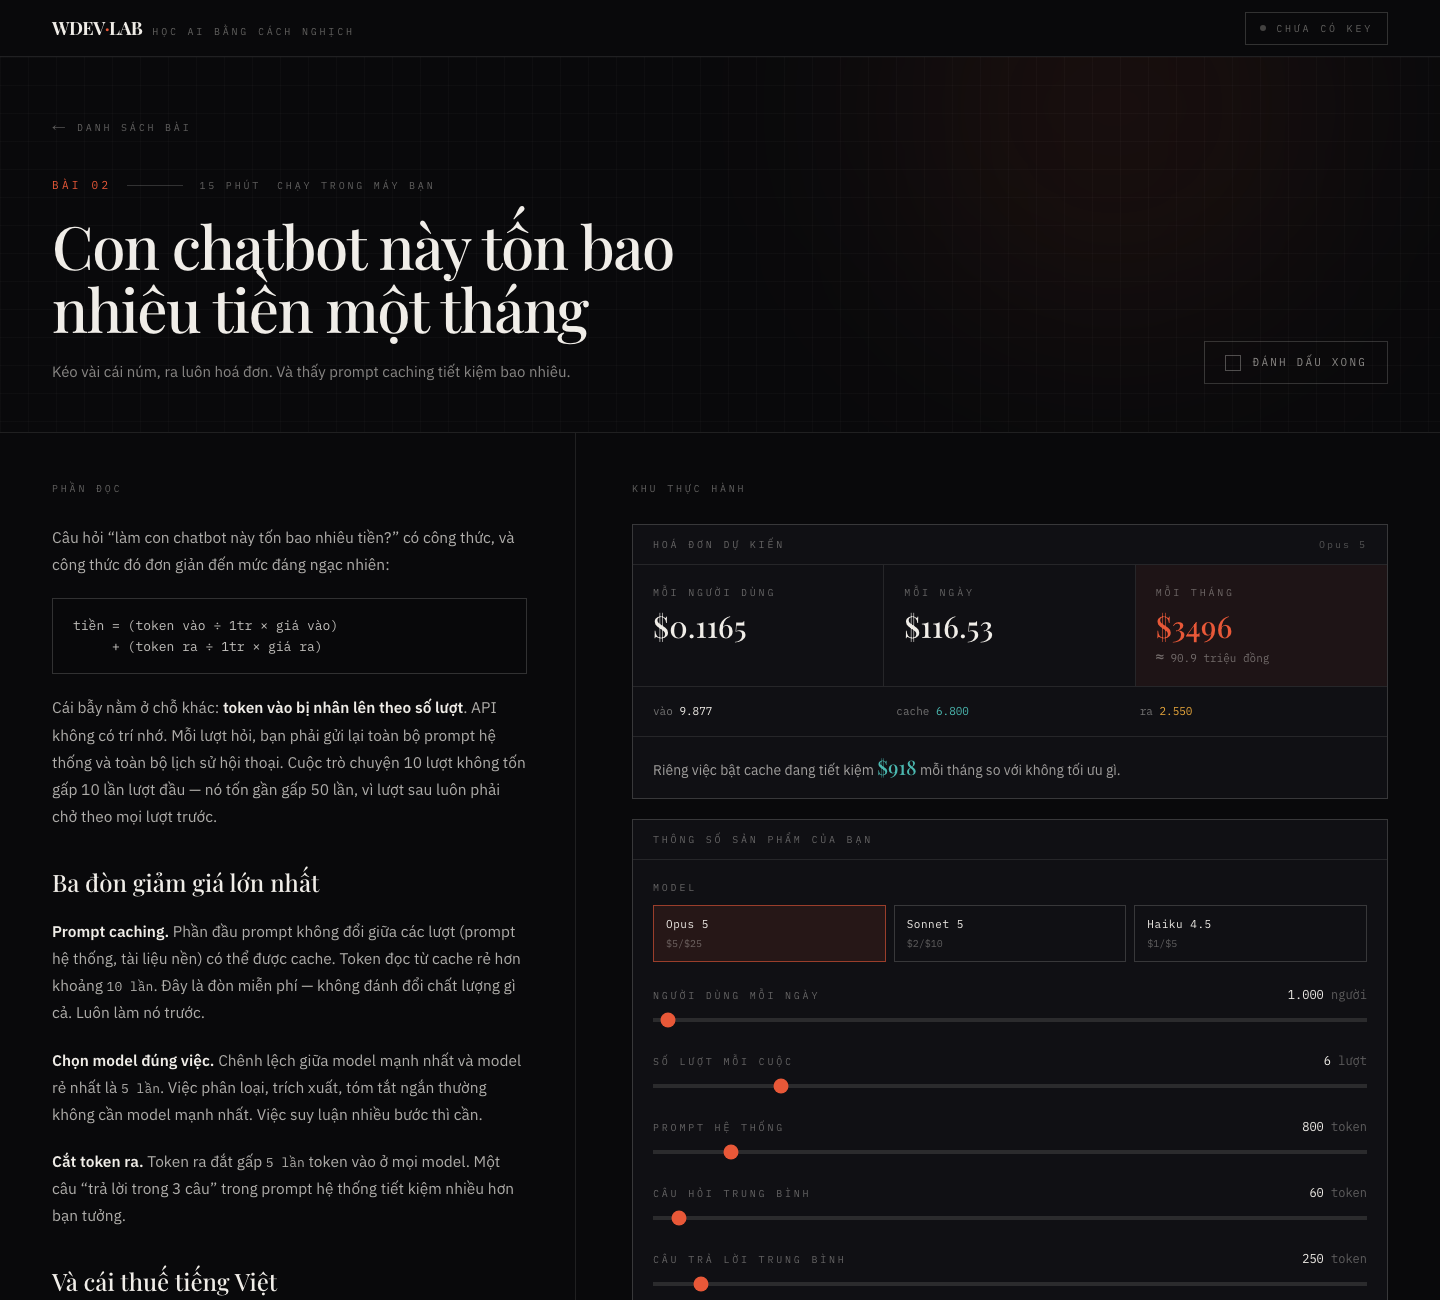Click the 'Chưa có key' status button
The width and height of the screenshot is (1440, 1300).
click(x=1316, y=29)
